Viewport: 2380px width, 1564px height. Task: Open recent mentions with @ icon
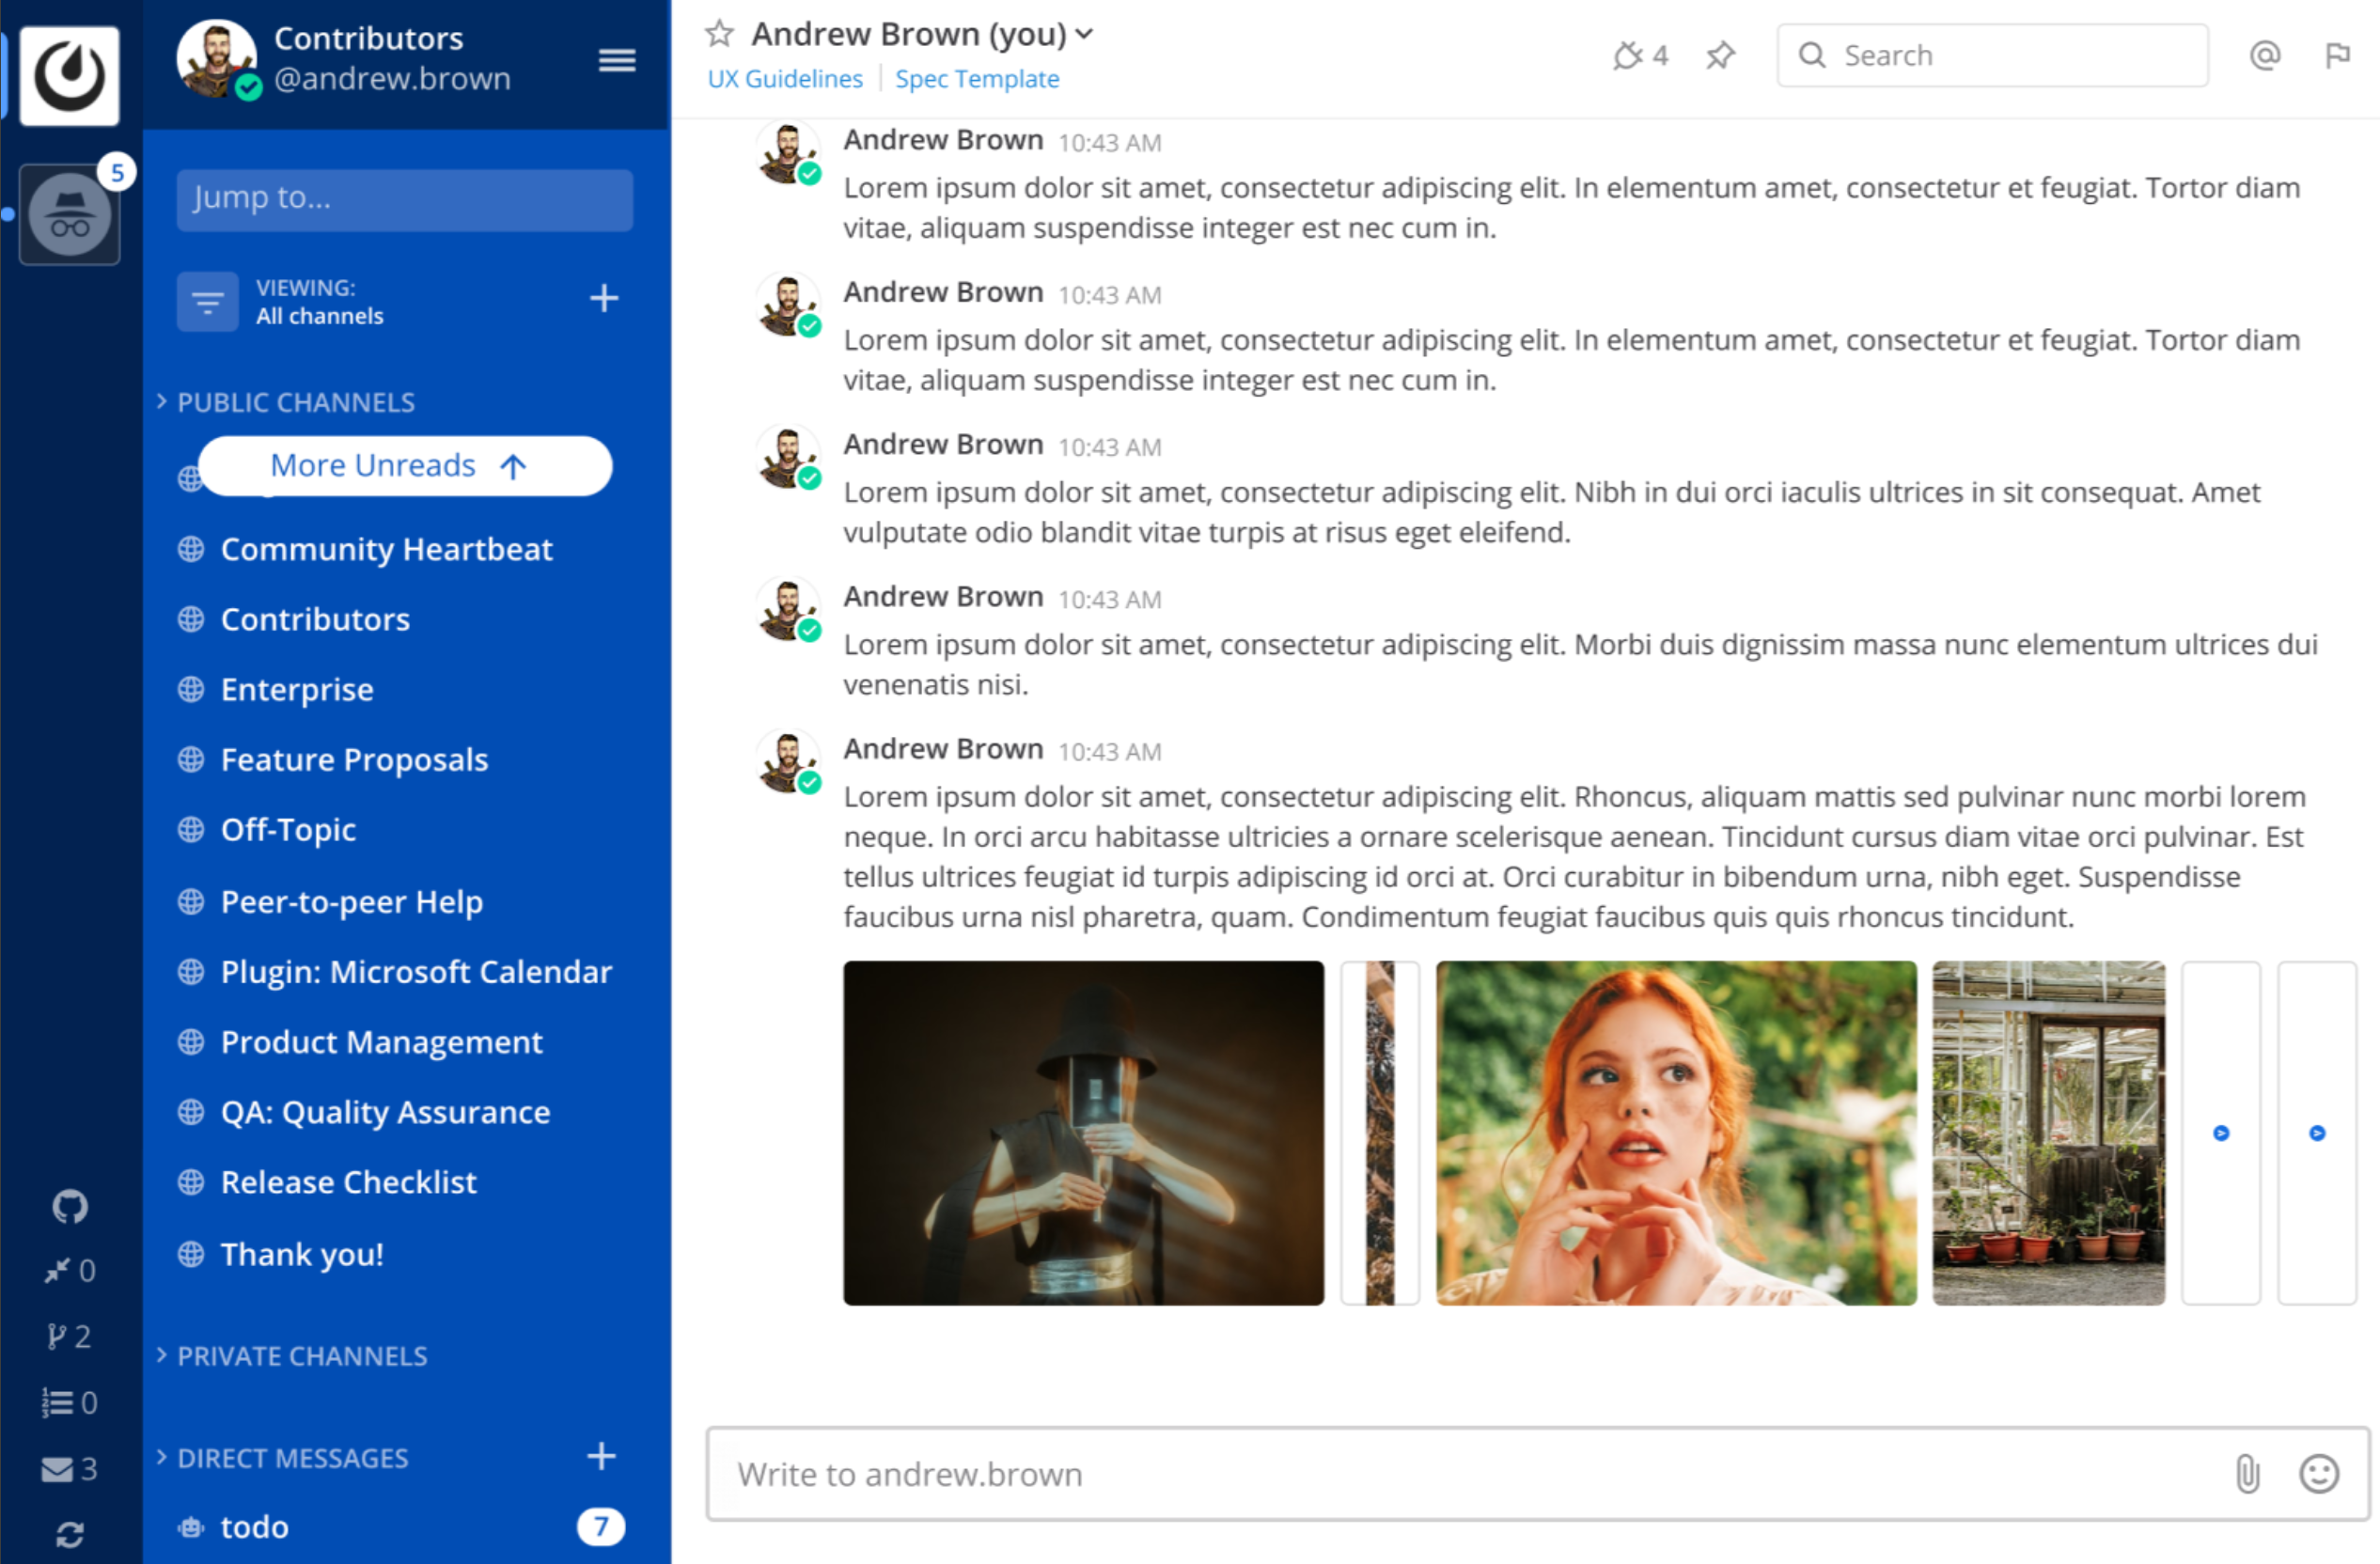[x=2265, y=56]
